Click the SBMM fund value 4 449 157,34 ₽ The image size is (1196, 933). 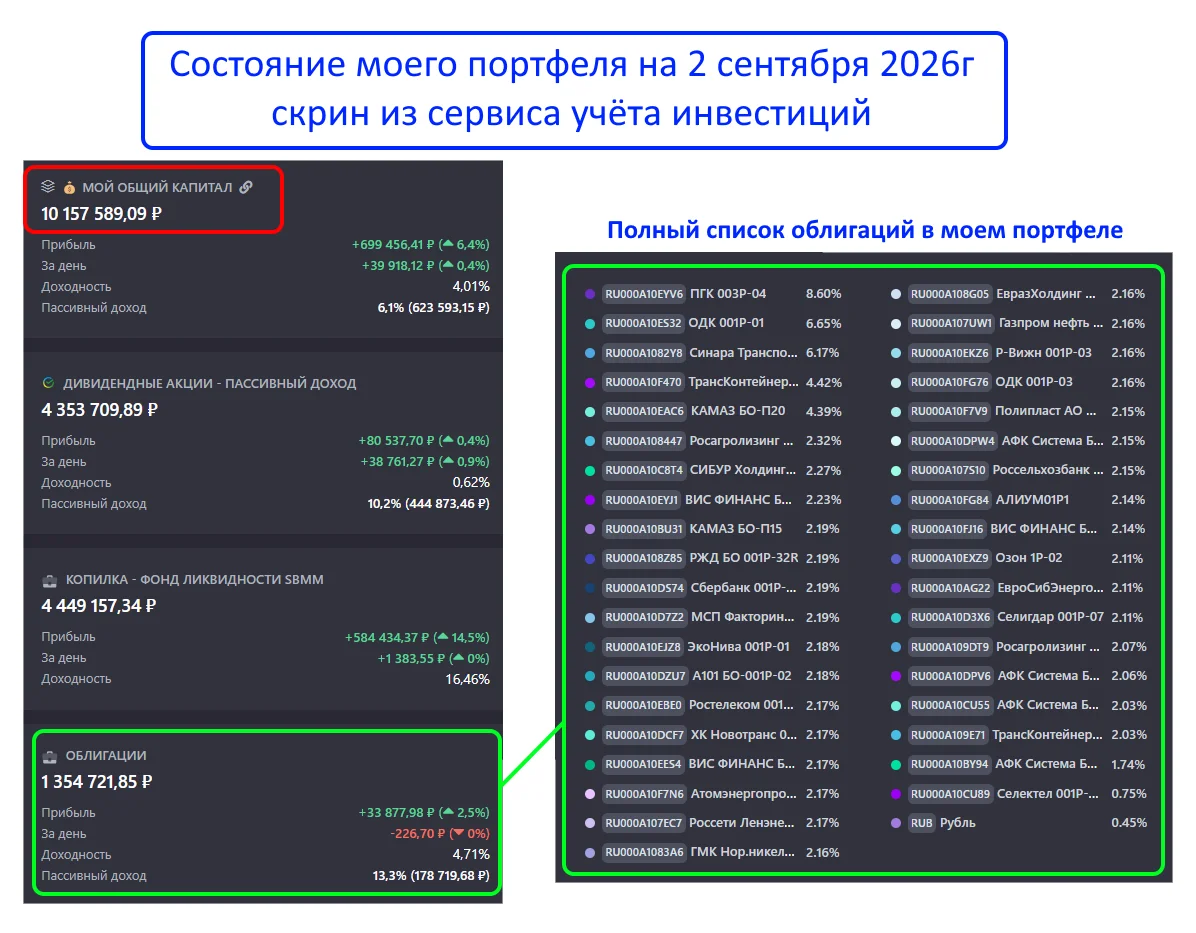pos(98,606)
